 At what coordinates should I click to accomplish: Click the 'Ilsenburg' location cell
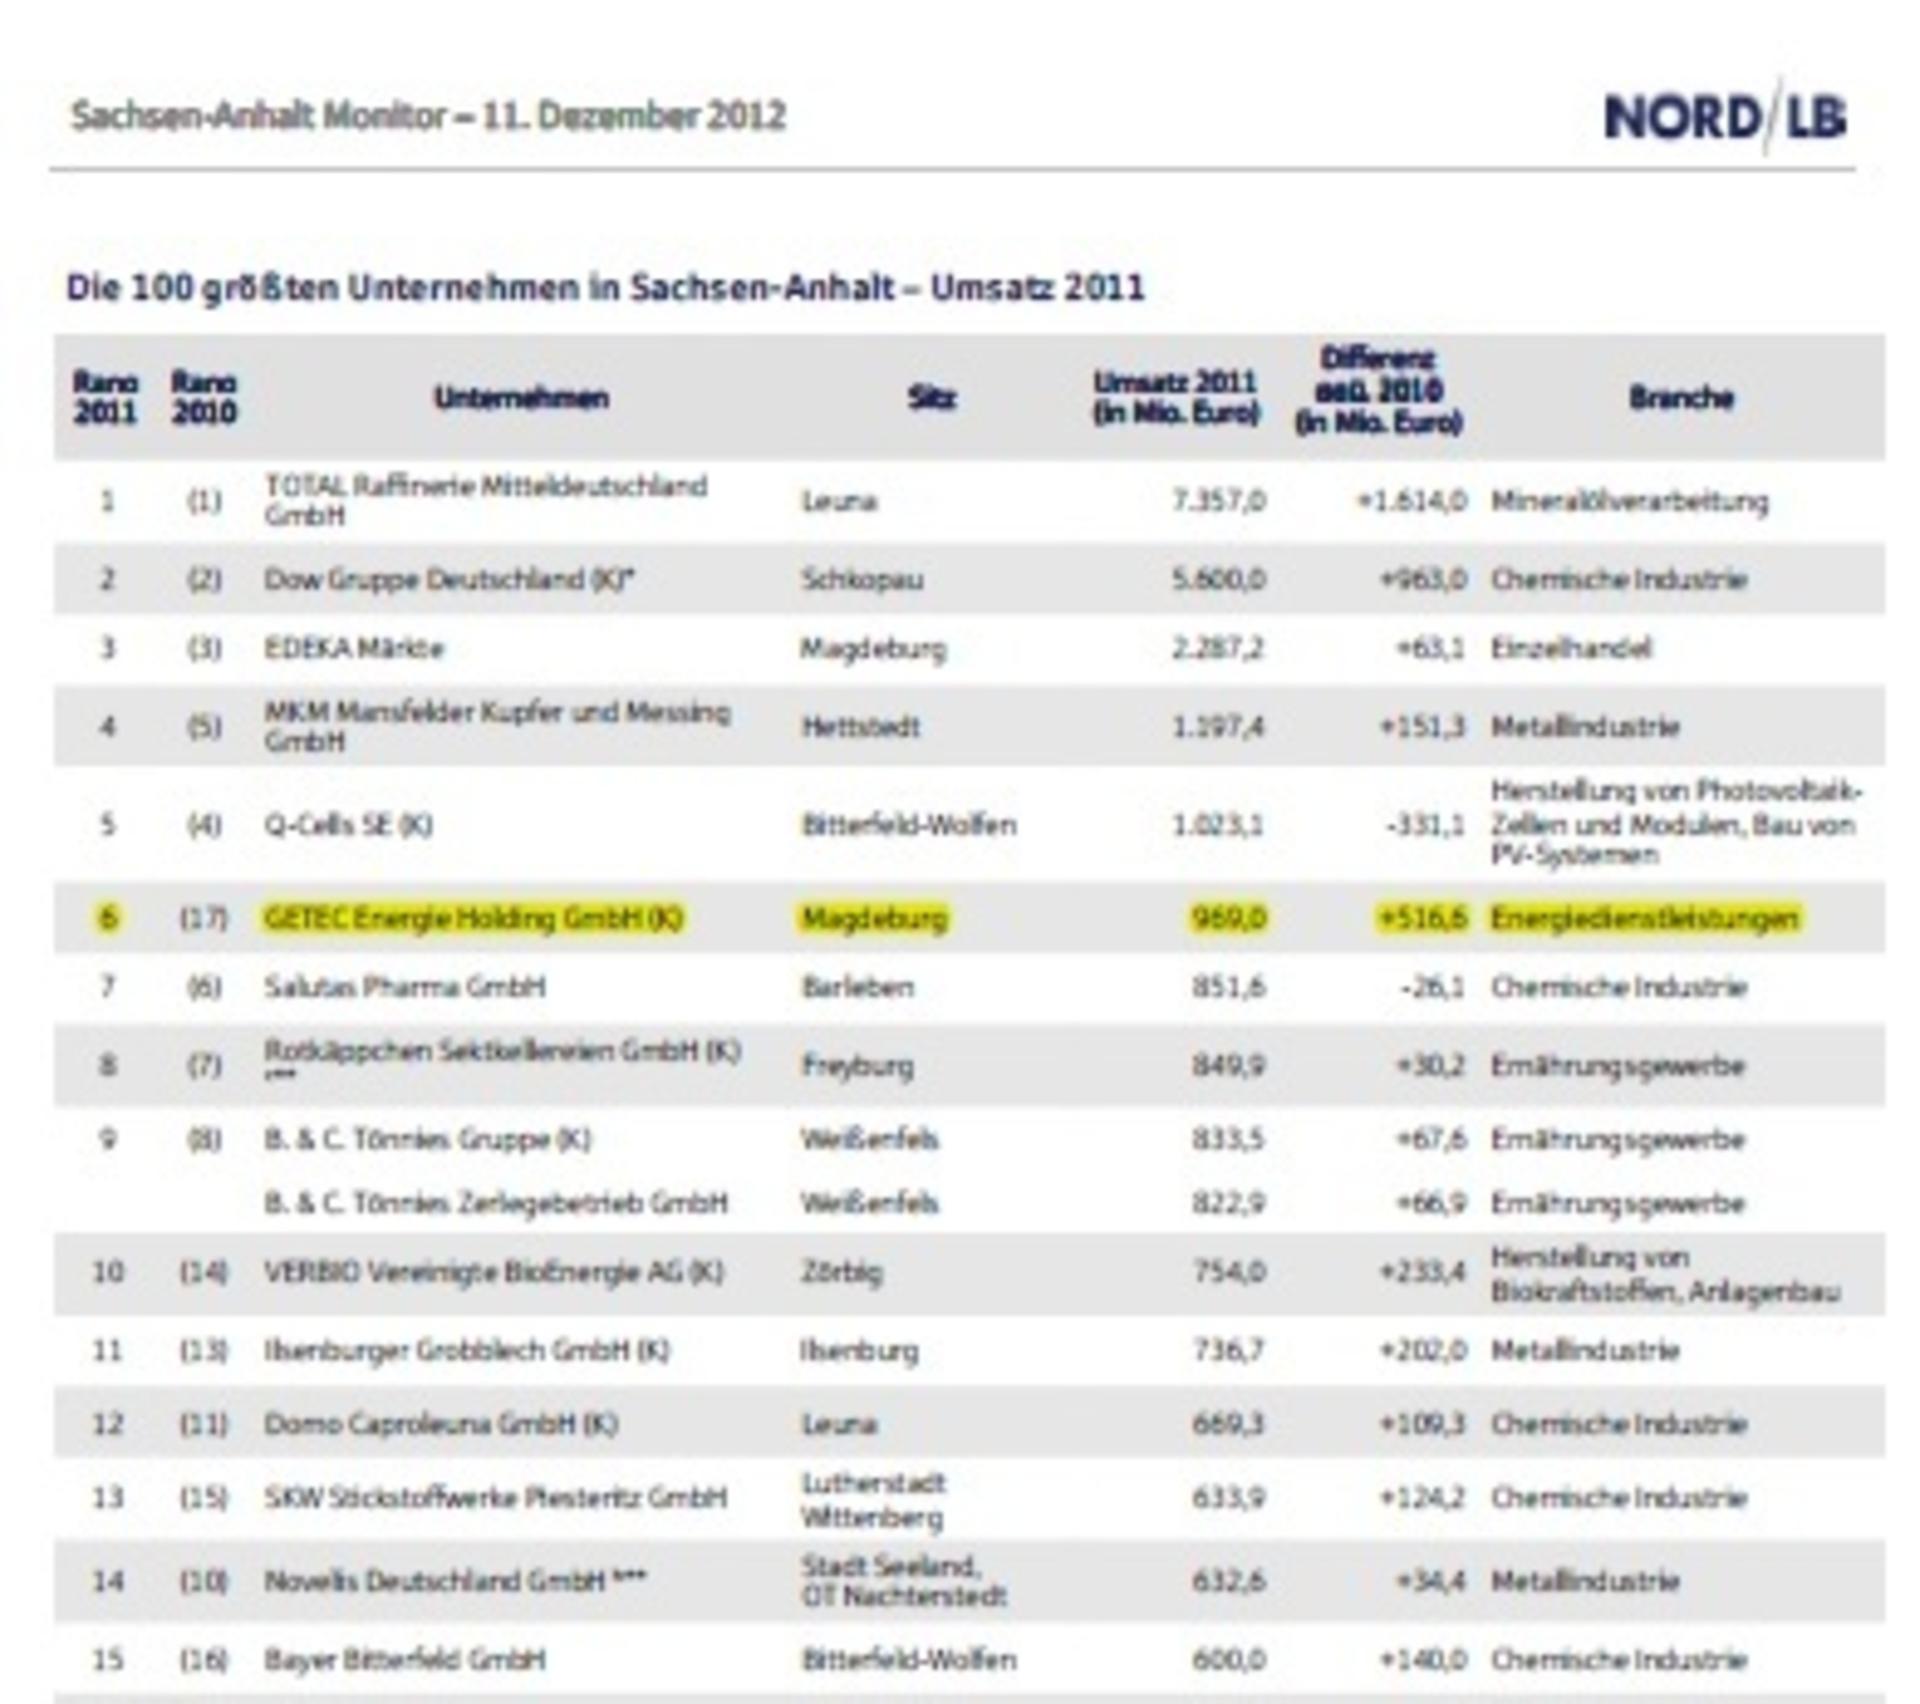click(859, 1350)
